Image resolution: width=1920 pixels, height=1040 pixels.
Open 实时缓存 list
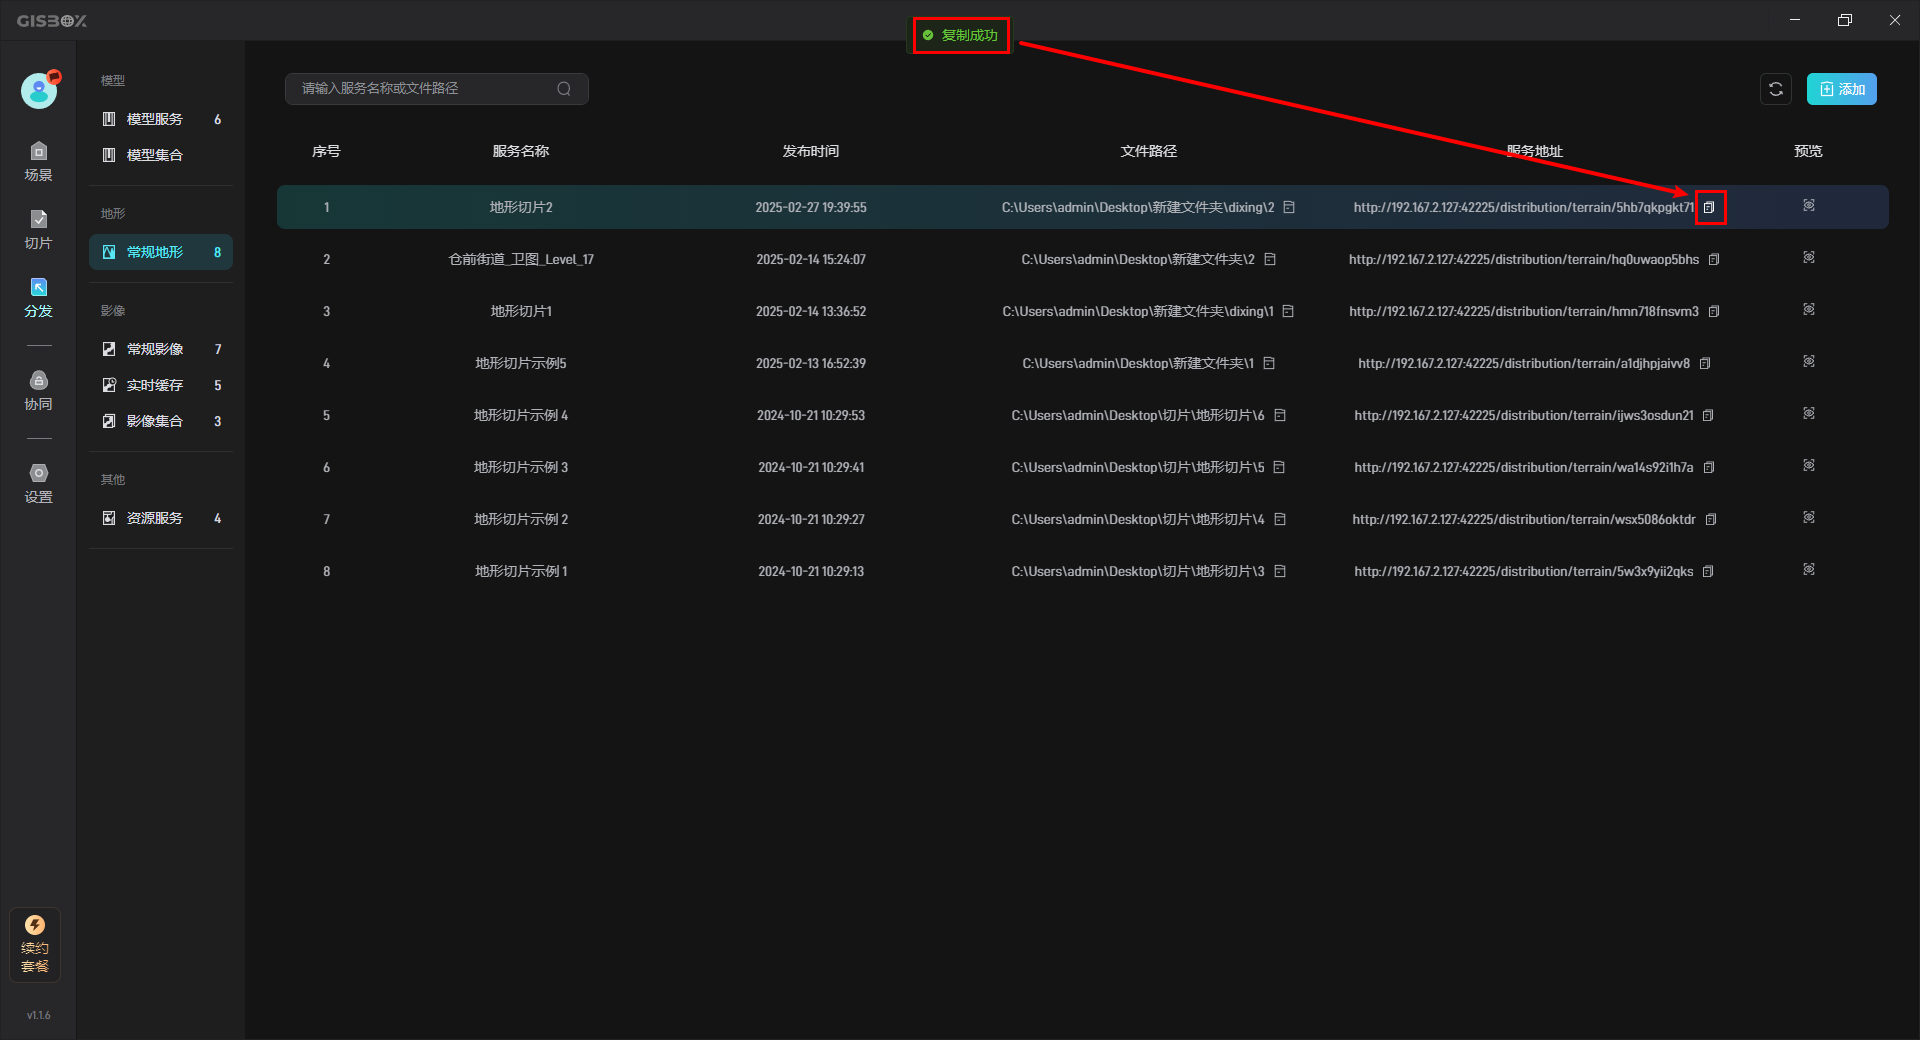[x=161, y=385]
